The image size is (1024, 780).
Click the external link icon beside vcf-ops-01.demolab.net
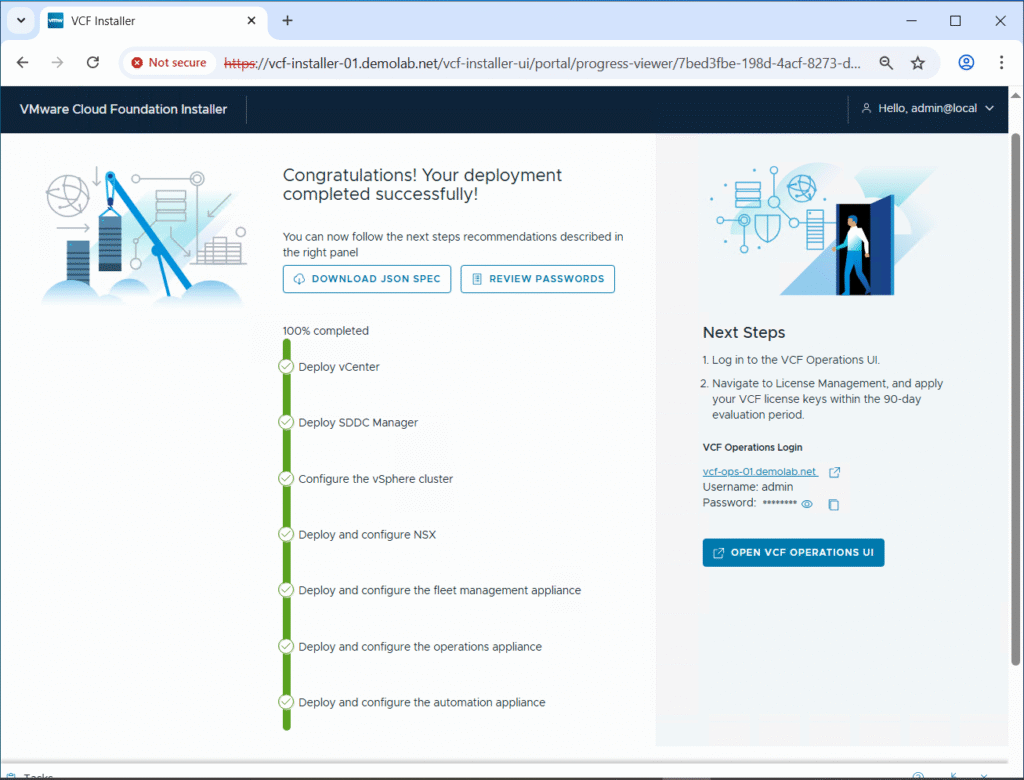tap(834, 472)
